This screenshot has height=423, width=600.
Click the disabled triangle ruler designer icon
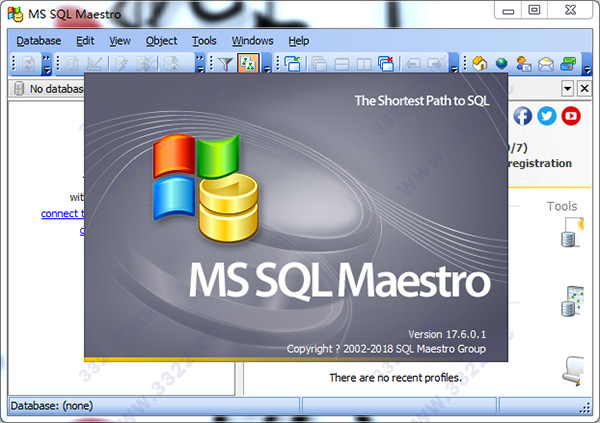pos(94,64)
